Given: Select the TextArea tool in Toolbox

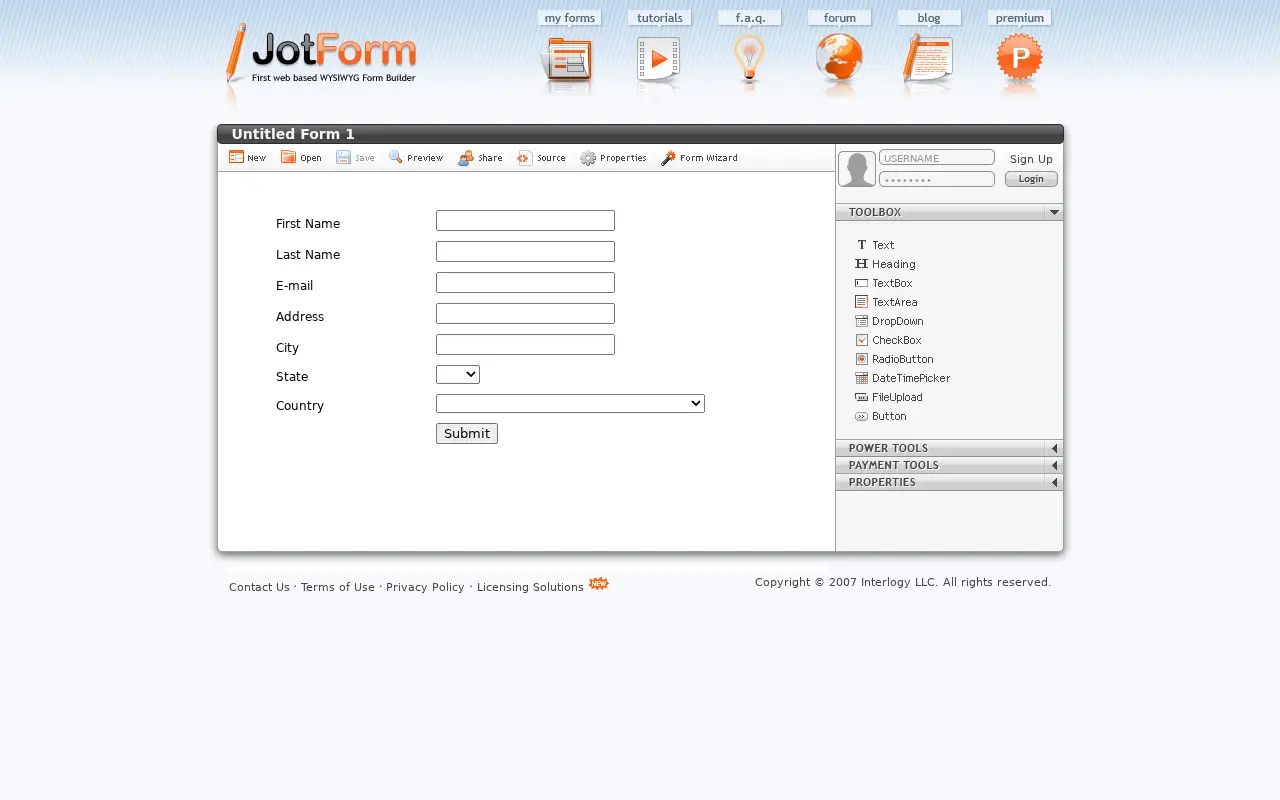Looking at the screenshot, I should [886, 302].
